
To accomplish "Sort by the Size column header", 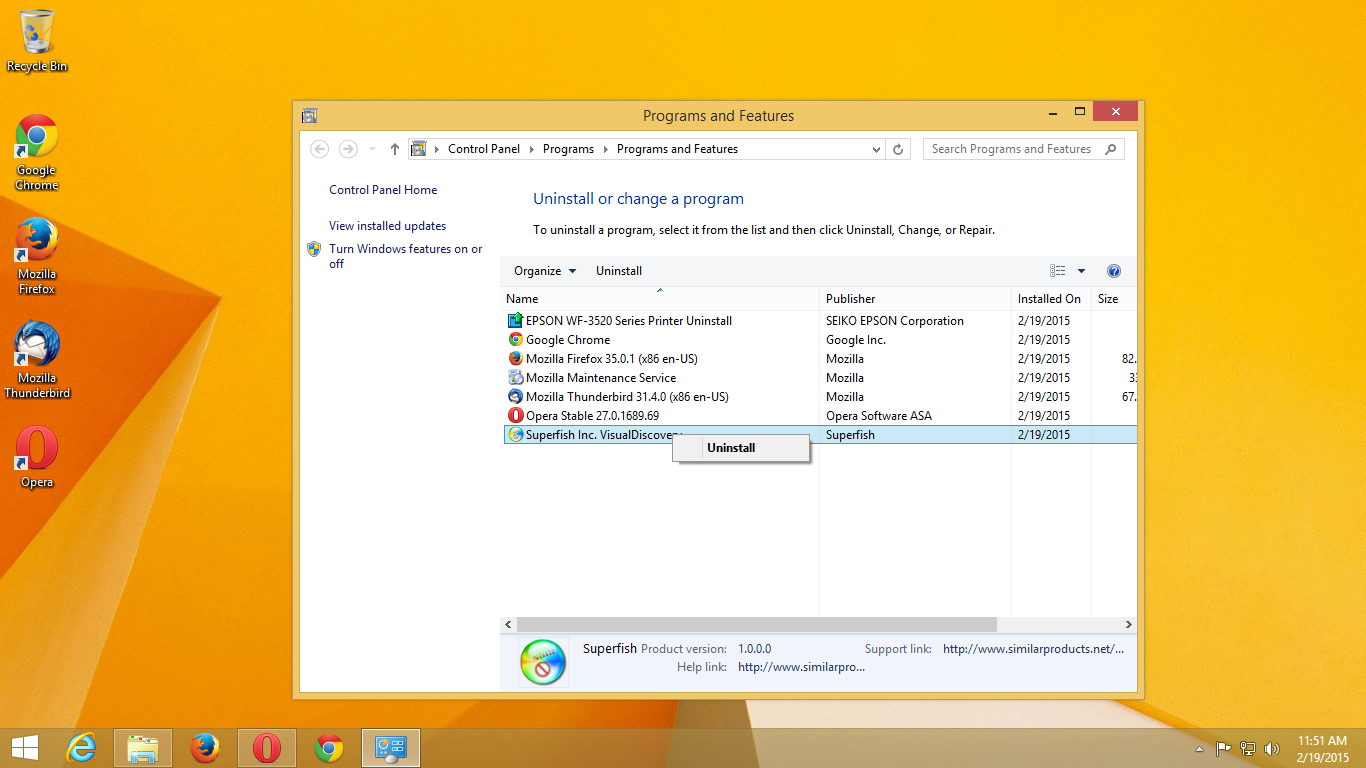I will coord(1114,299).
